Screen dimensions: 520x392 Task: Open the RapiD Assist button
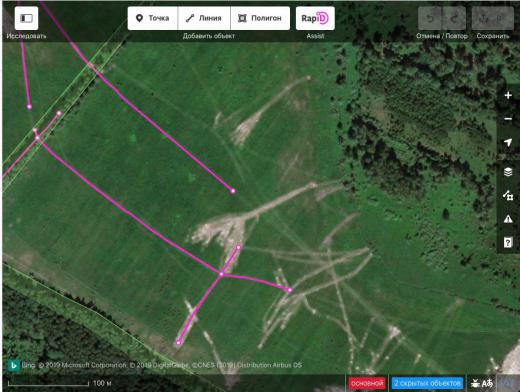click(315, 18)
